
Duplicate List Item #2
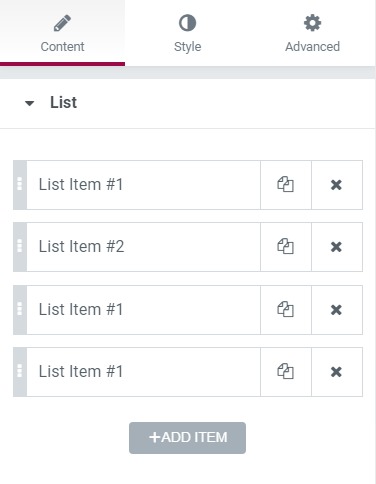point(286,247)
